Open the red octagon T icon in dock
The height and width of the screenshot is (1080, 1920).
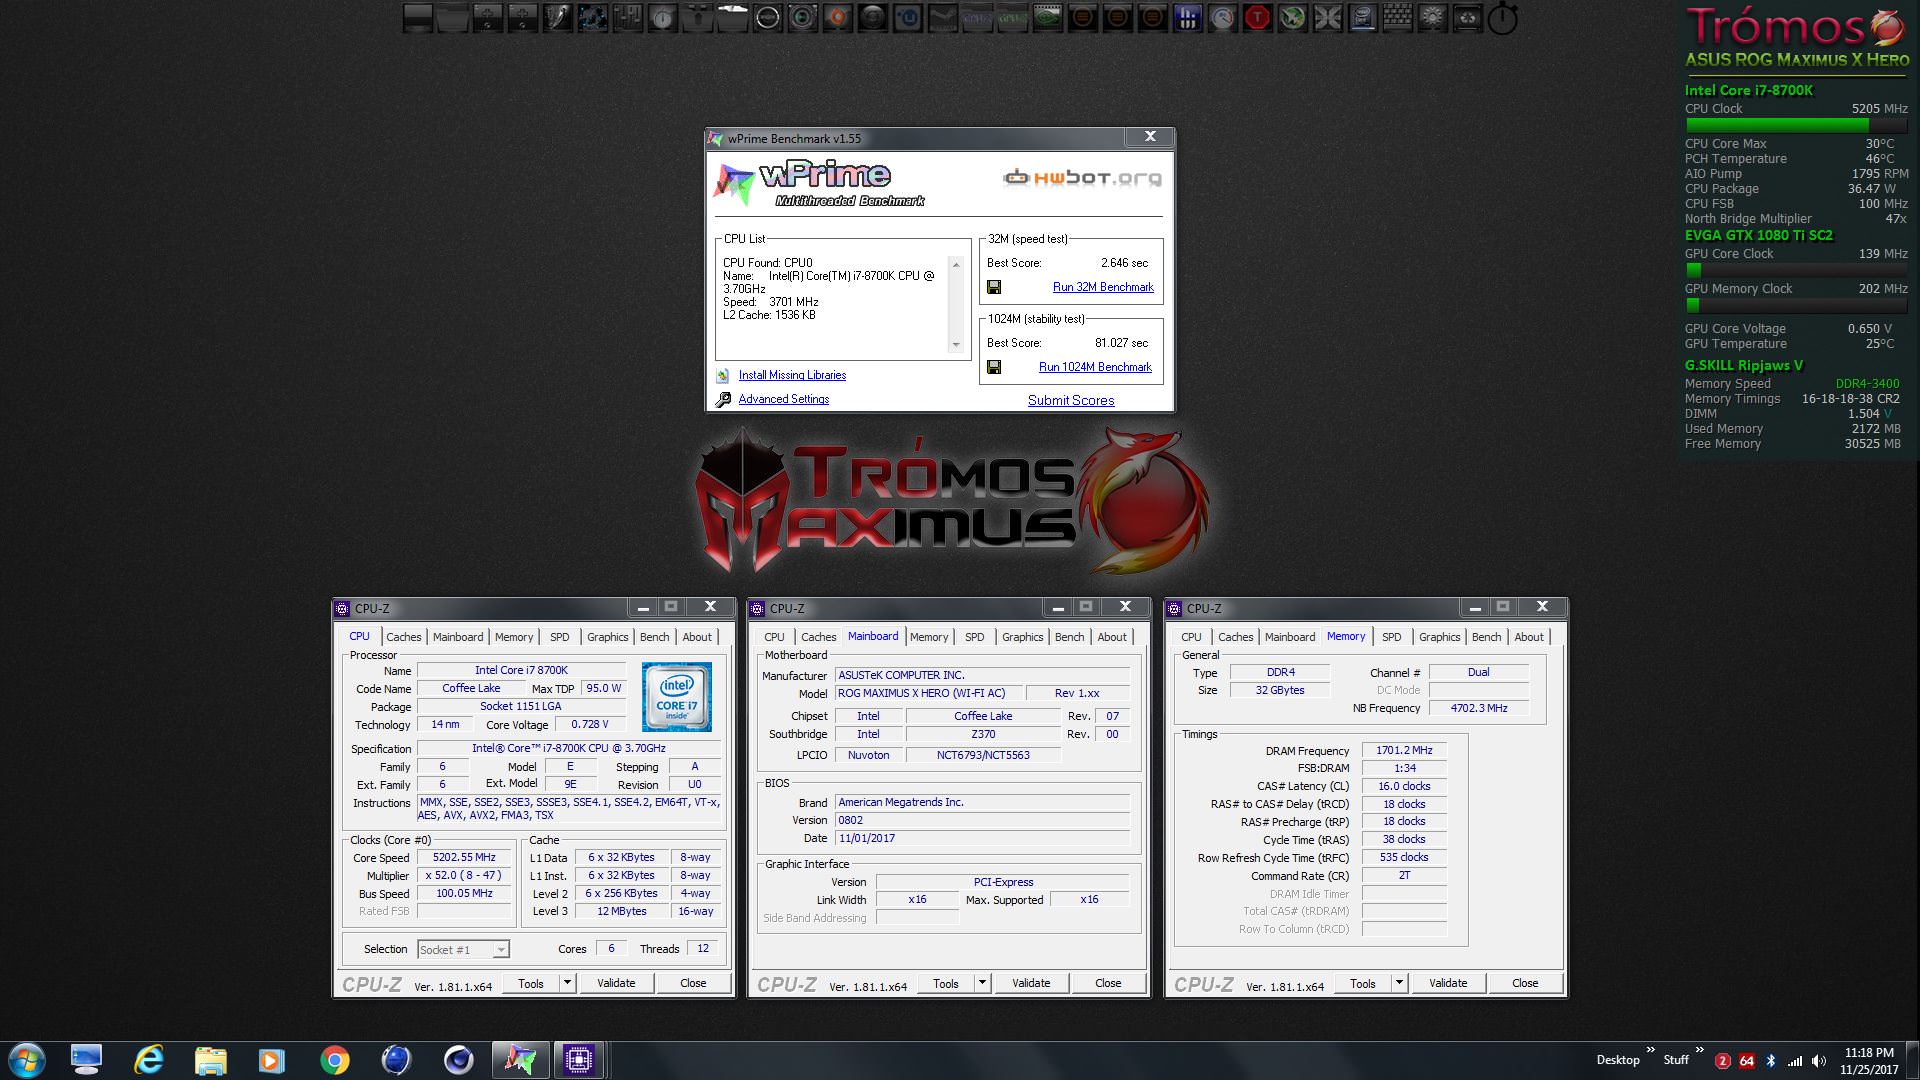coord(1257,17)
